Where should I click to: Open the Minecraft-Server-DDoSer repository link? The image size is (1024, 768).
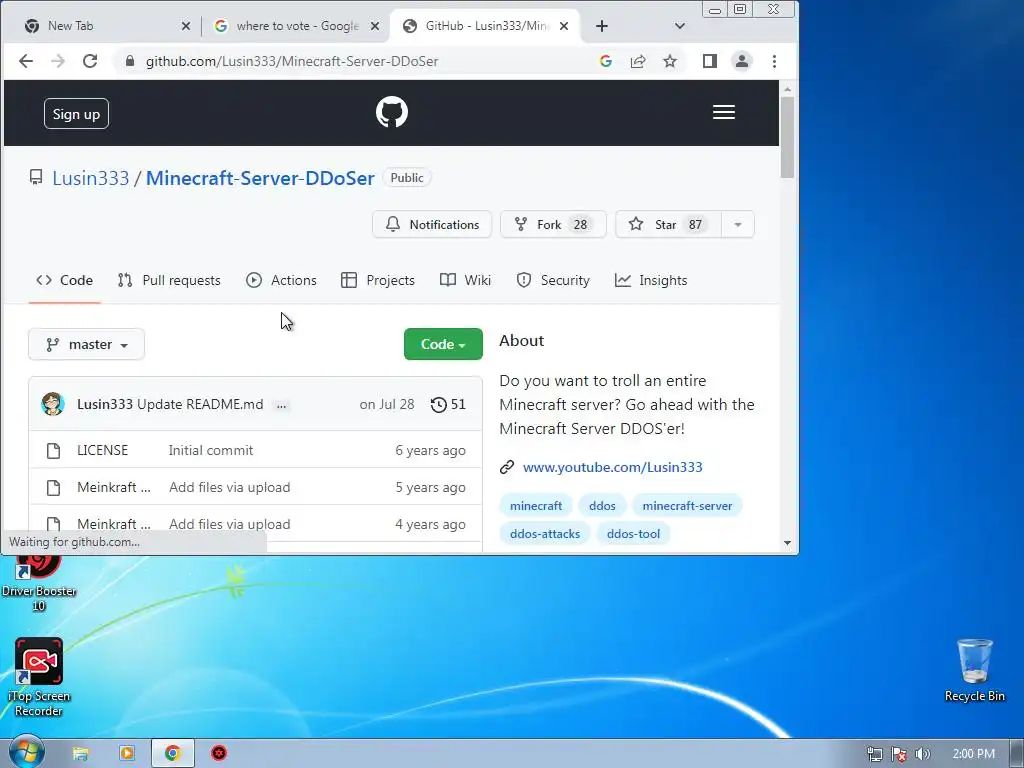(x=260, y=178)
